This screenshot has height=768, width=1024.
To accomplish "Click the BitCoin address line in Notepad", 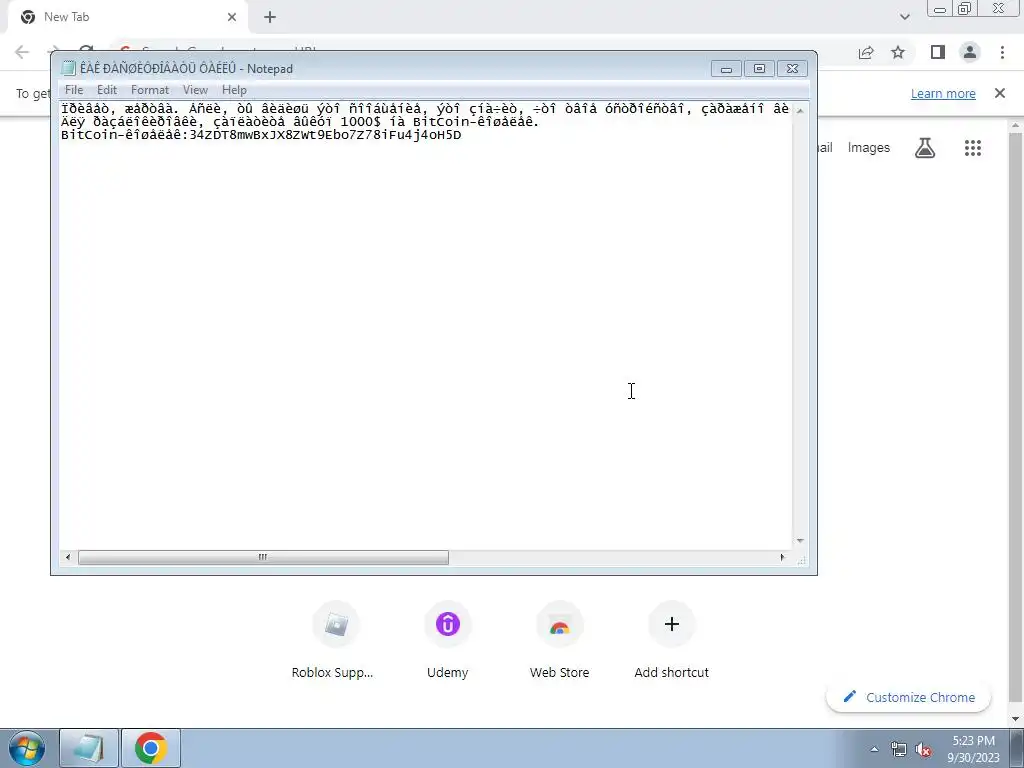I will pyautogui.click(x=261, y=135).
